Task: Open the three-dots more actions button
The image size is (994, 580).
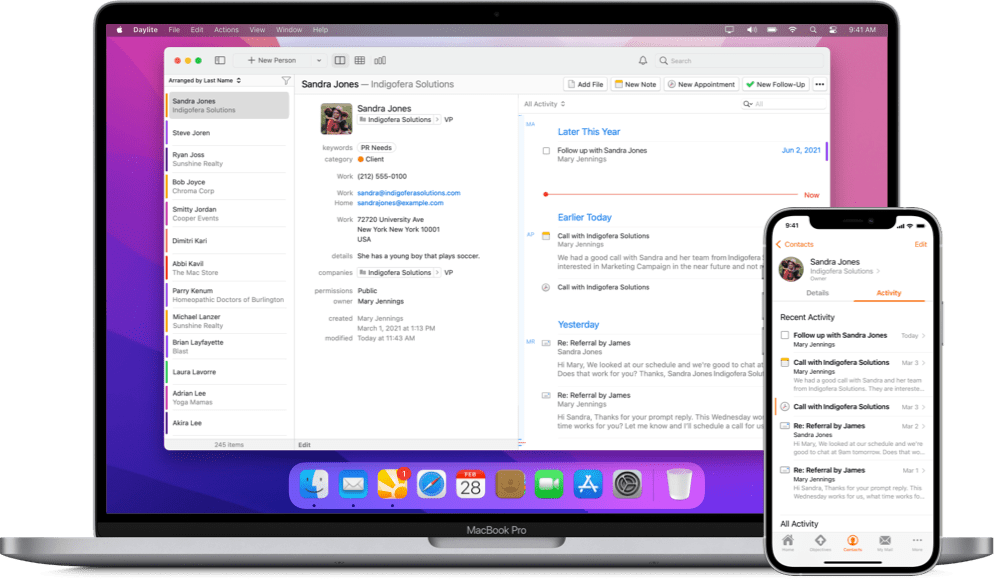Action: tap(820, 84)
